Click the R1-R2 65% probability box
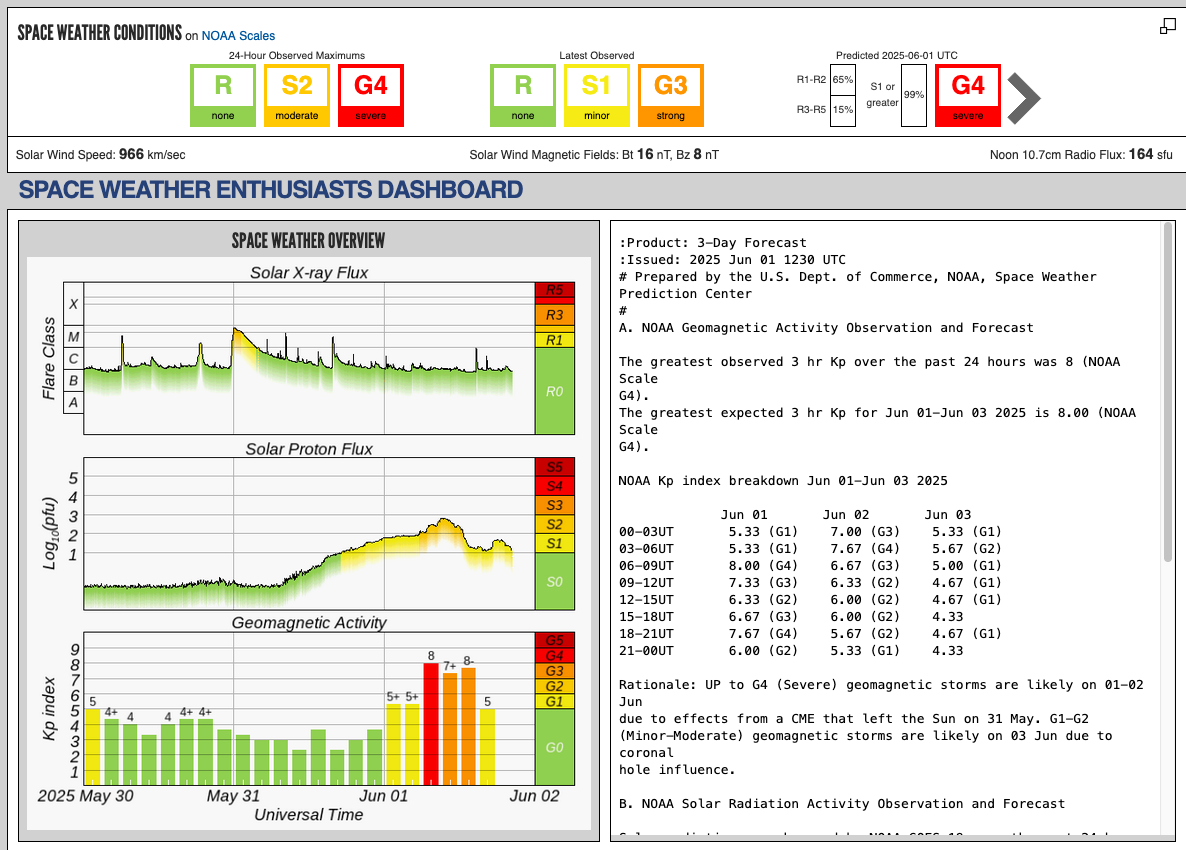Viewport: 1186px width, 850px height. point(843,79)
